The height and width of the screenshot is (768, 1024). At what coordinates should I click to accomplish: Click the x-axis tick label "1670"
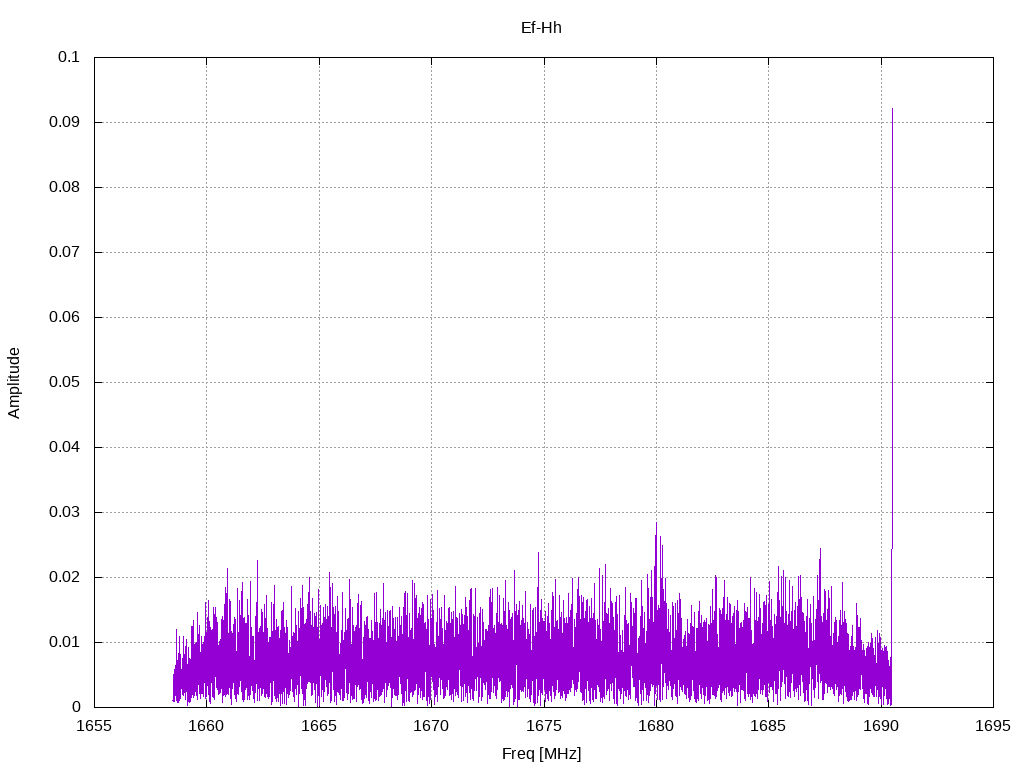(x=431, y=726)
